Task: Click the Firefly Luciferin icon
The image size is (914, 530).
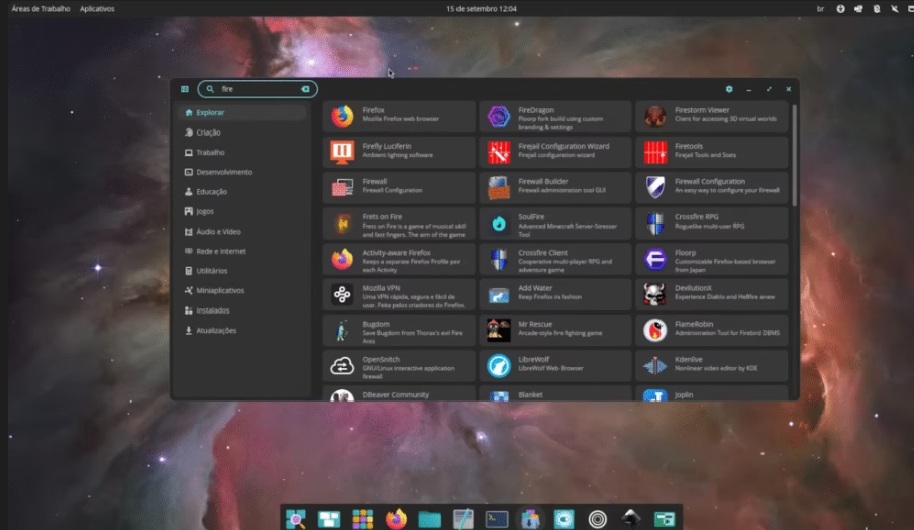Action: pyautogui.click(x=343, y=152)
